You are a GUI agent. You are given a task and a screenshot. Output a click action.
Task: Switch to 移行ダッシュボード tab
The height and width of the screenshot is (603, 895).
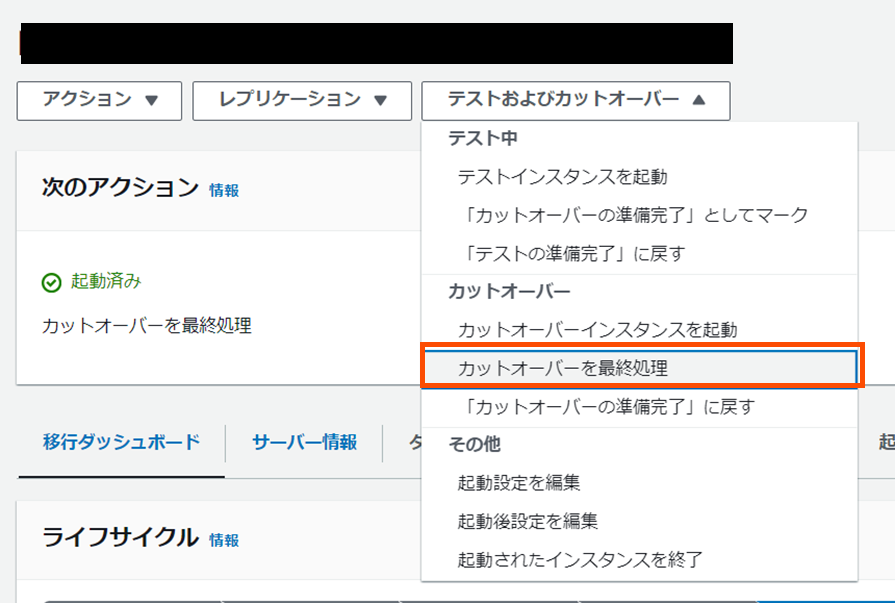click(x=121, y=442)
